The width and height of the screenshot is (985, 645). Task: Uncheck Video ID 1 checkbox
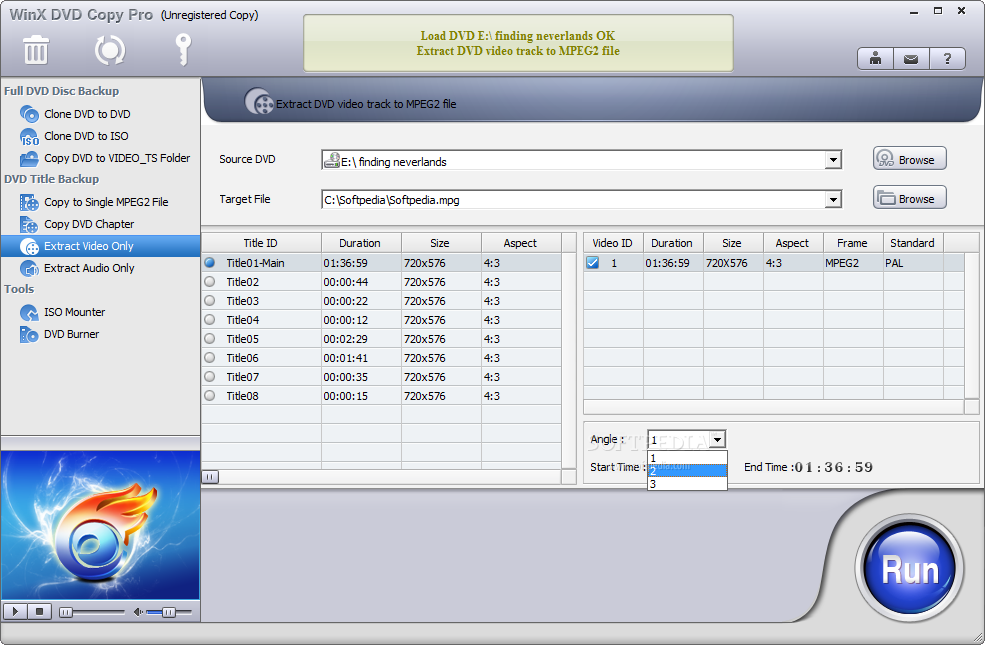pos(592,263)
